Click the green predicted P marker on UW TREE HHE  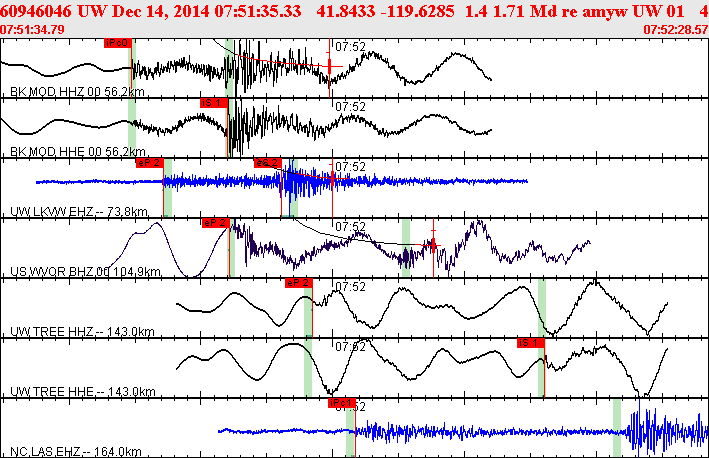click(x=308, y=368)
